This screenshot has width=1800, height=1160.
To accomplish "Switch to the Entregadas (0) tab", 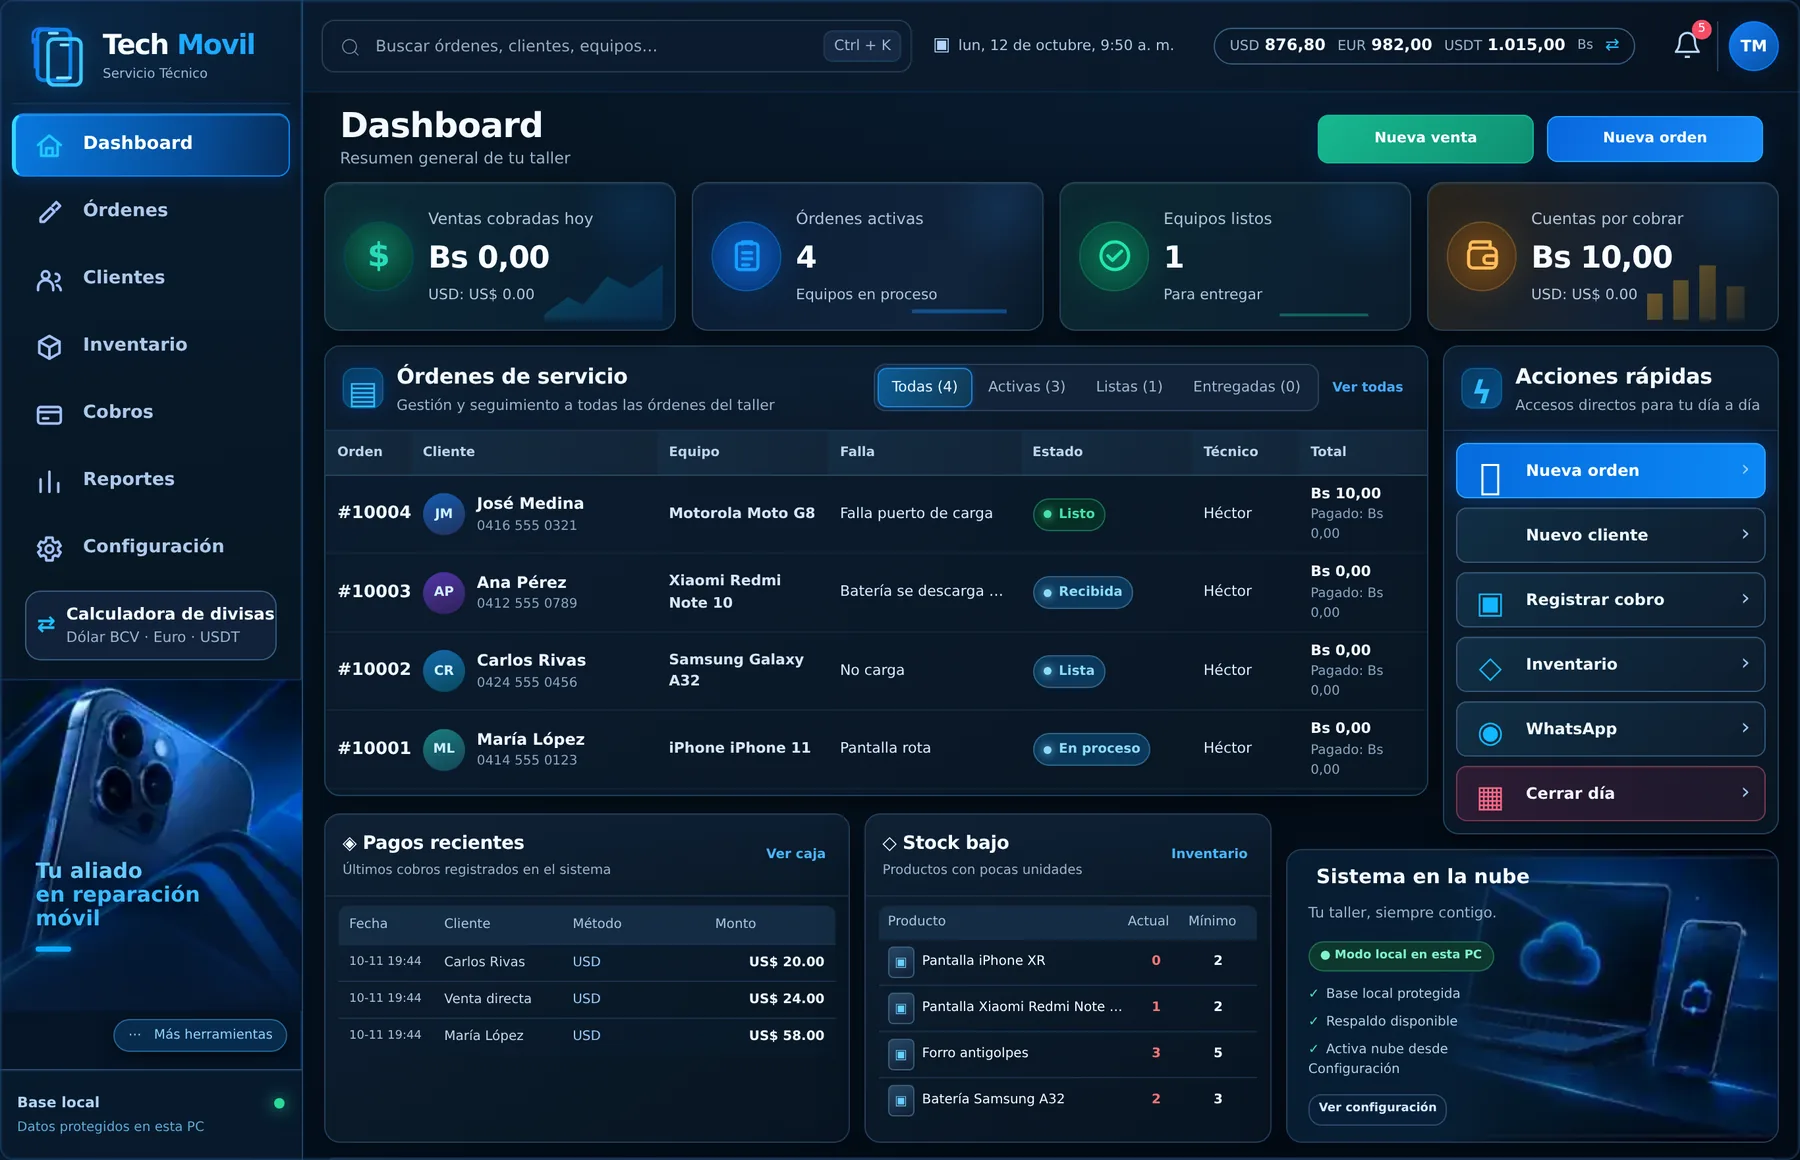I will [x=1246, y=387].
